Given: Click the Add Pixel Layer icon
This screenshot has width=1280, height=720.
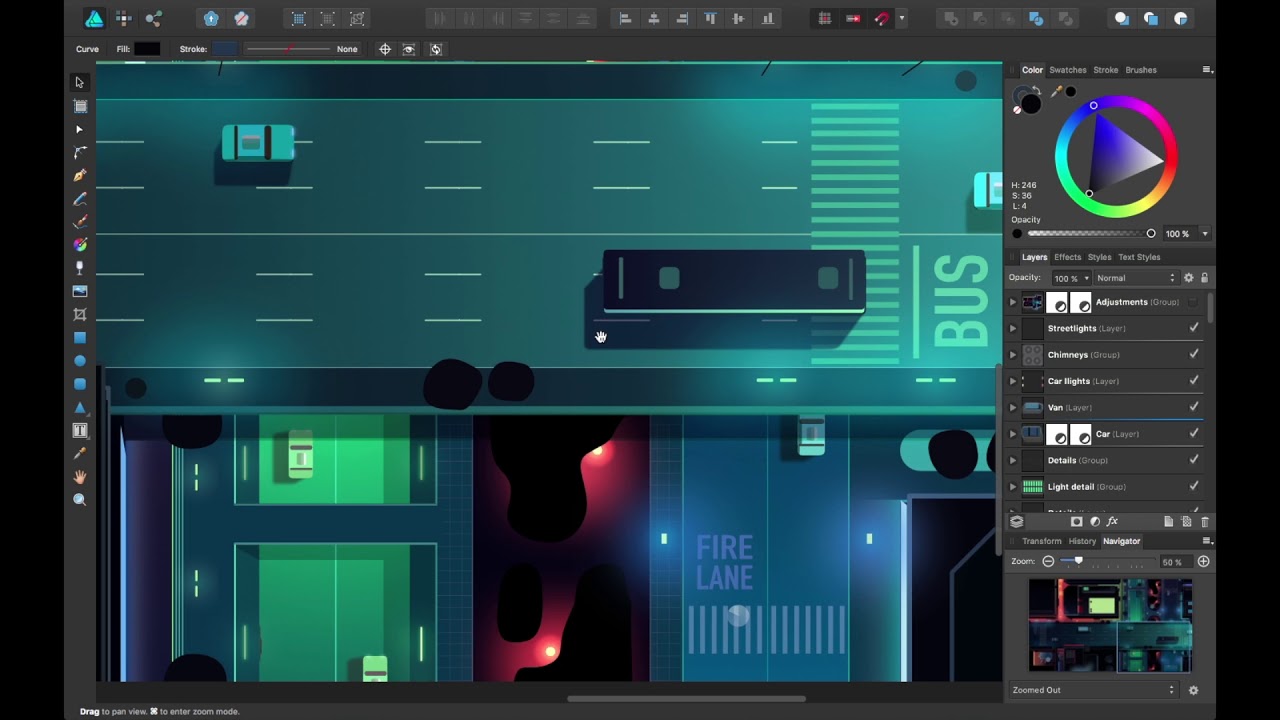Looking at the screenshot, I should 1186,522.
